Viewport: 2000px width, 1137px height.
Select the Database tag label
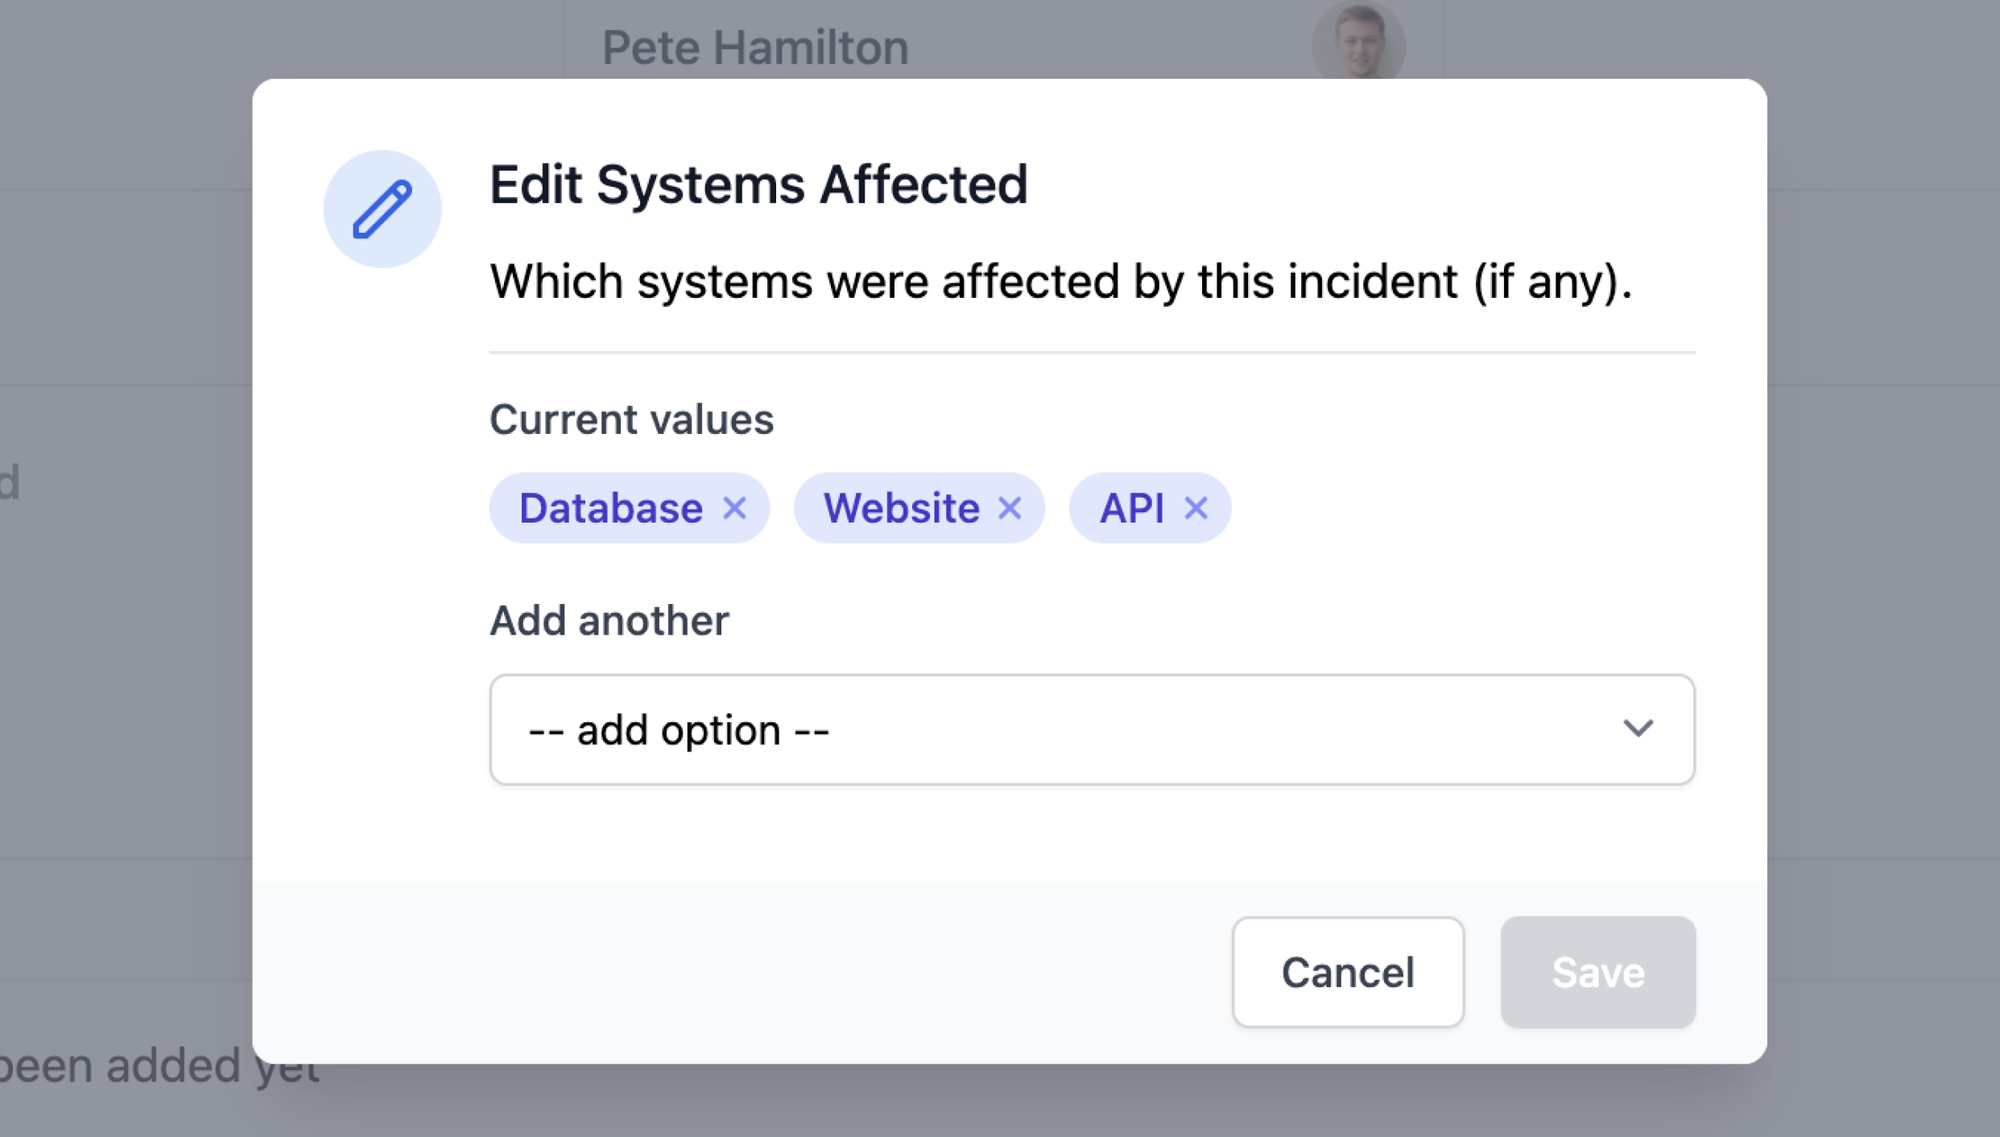click(x=611, y=508)
